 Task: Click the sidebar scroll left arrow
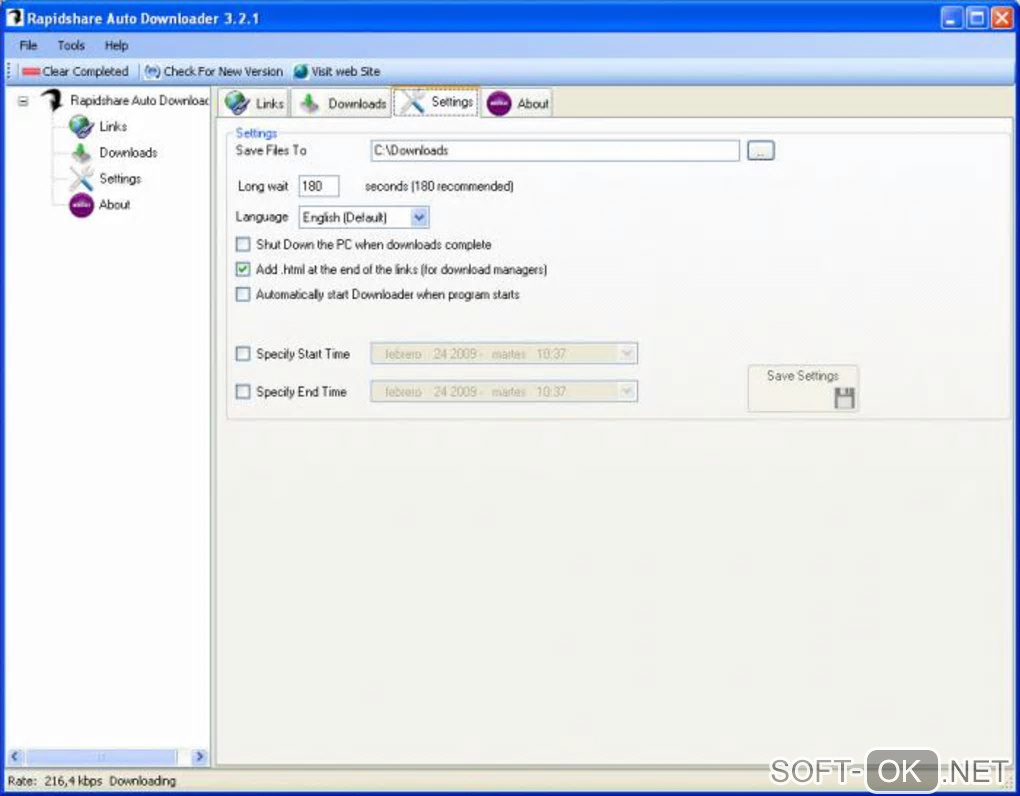(16, 757)
